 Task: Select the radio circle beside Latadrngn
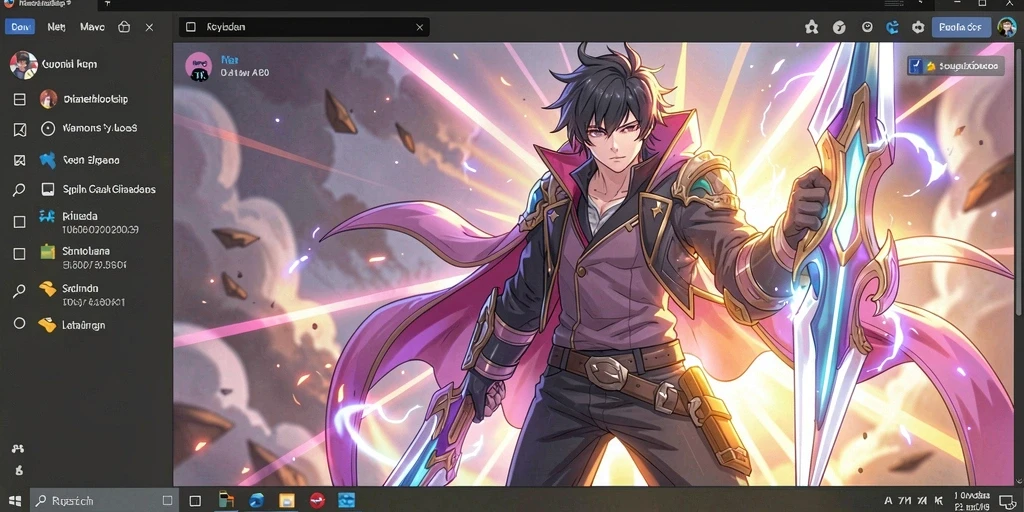coord(20,323)
